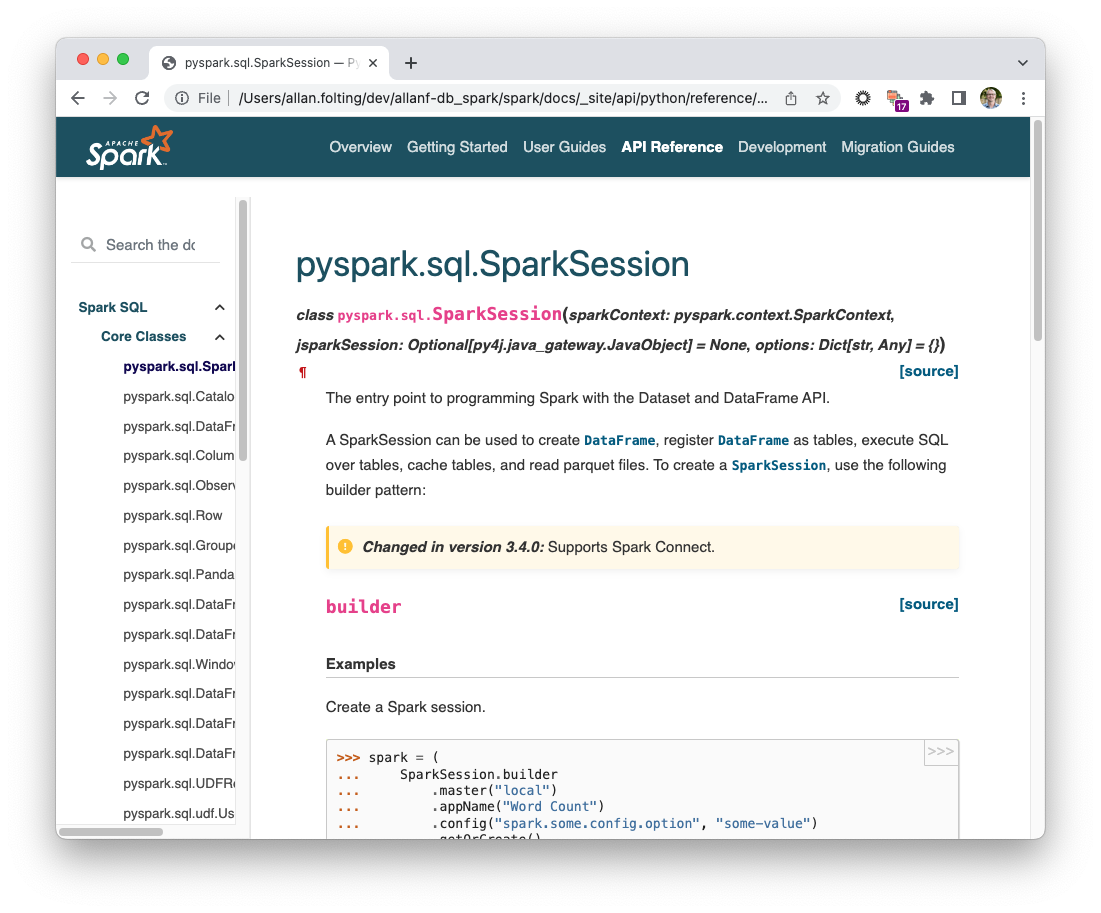
Task: Open the Chrome three-dot menu
Action: (1023, 98)
